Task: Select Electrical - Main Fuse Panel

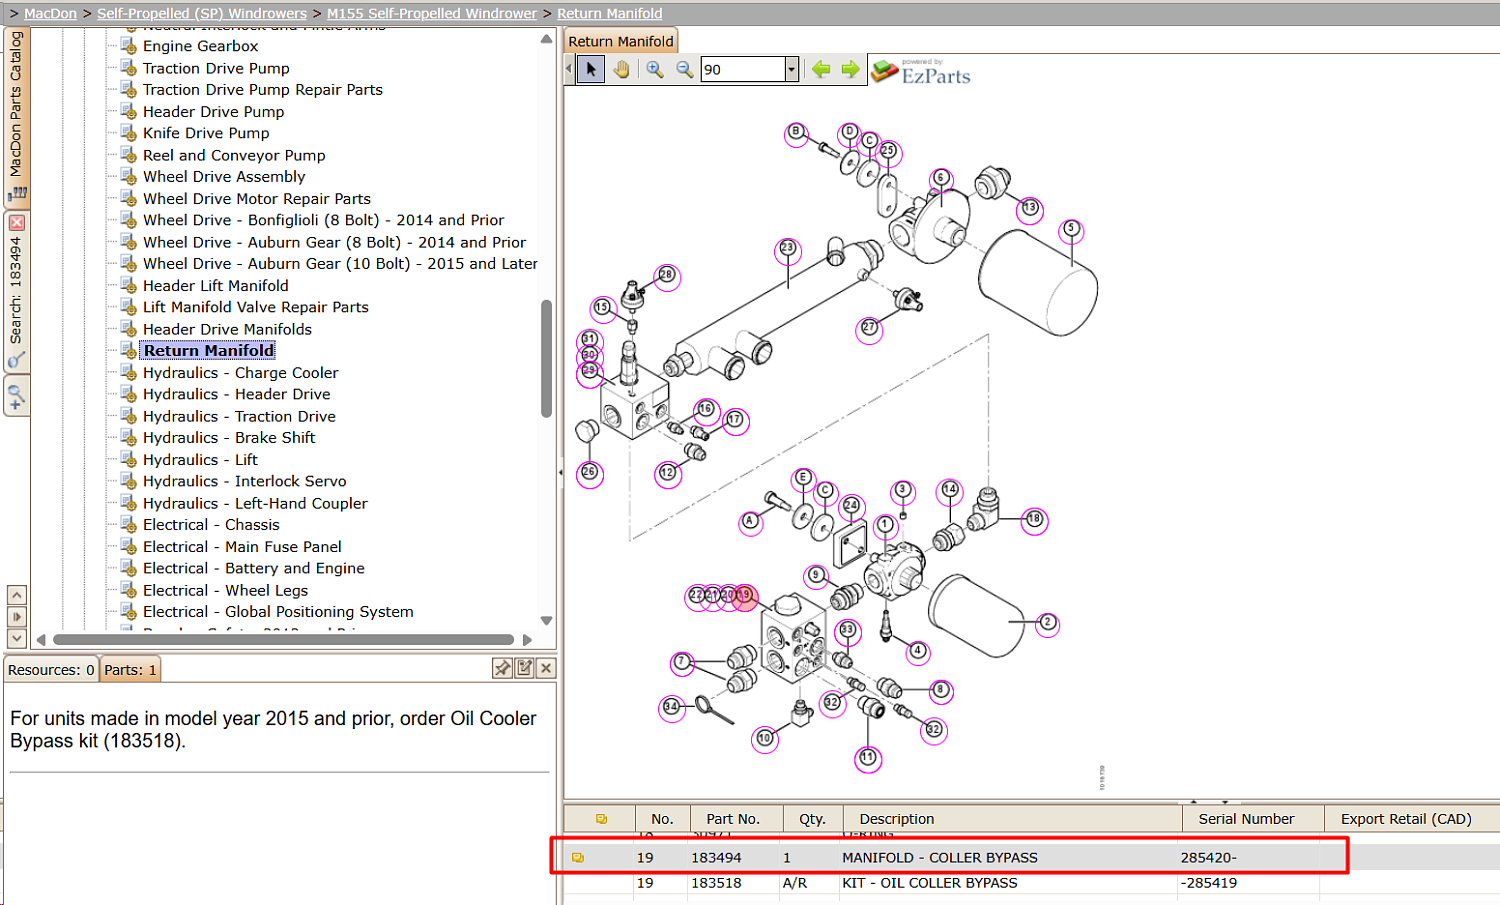Action: click(242, 547)
